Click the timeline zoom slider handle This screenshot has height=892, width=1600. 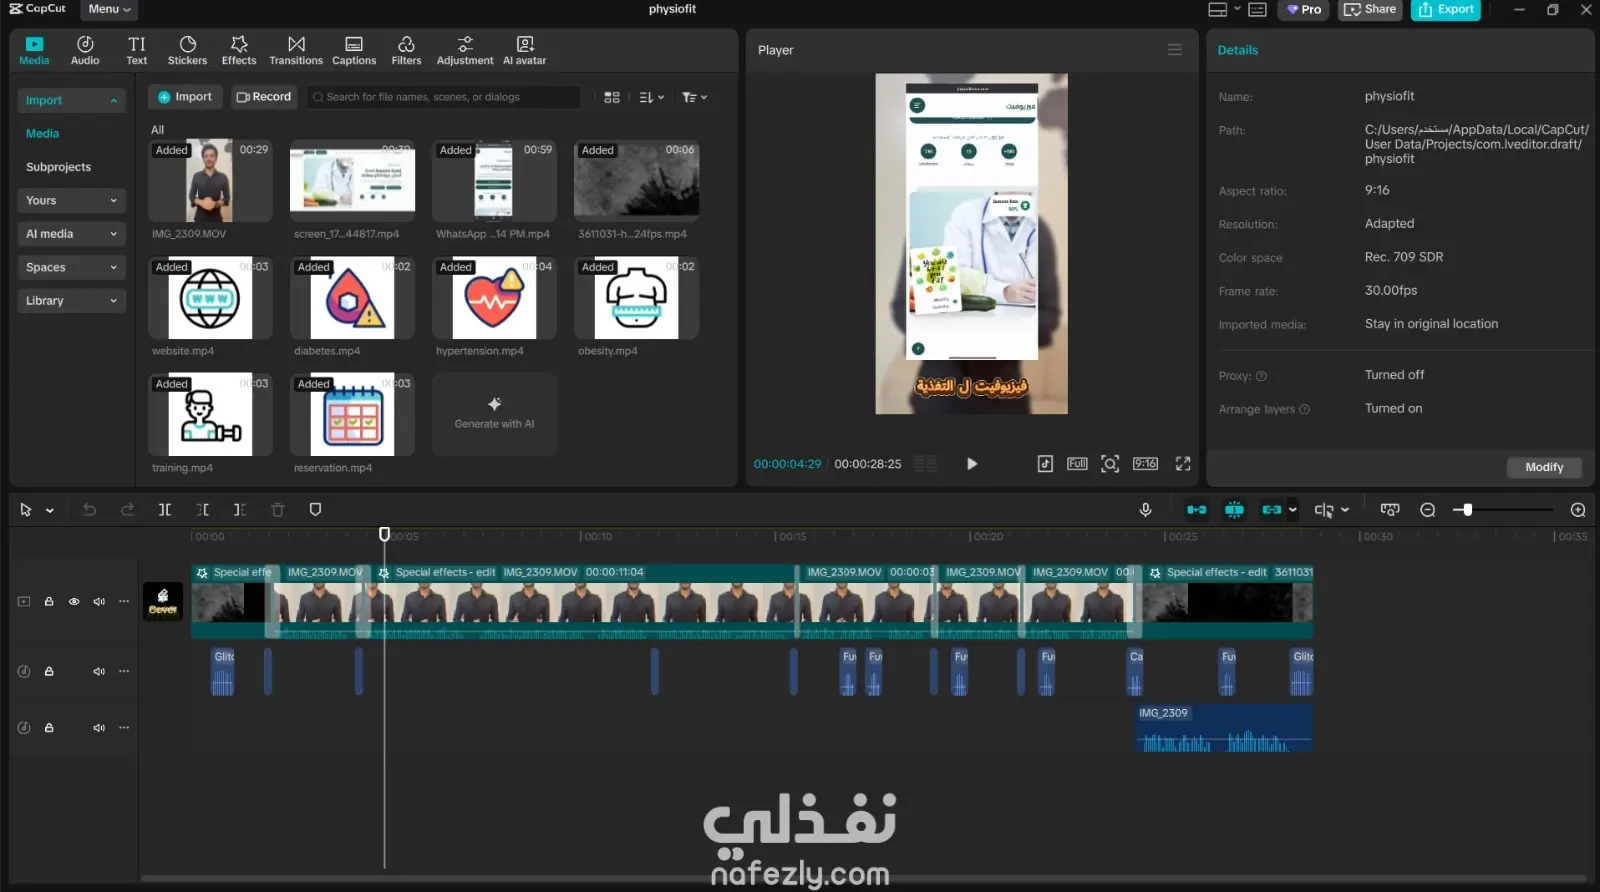coord(1467,510)
